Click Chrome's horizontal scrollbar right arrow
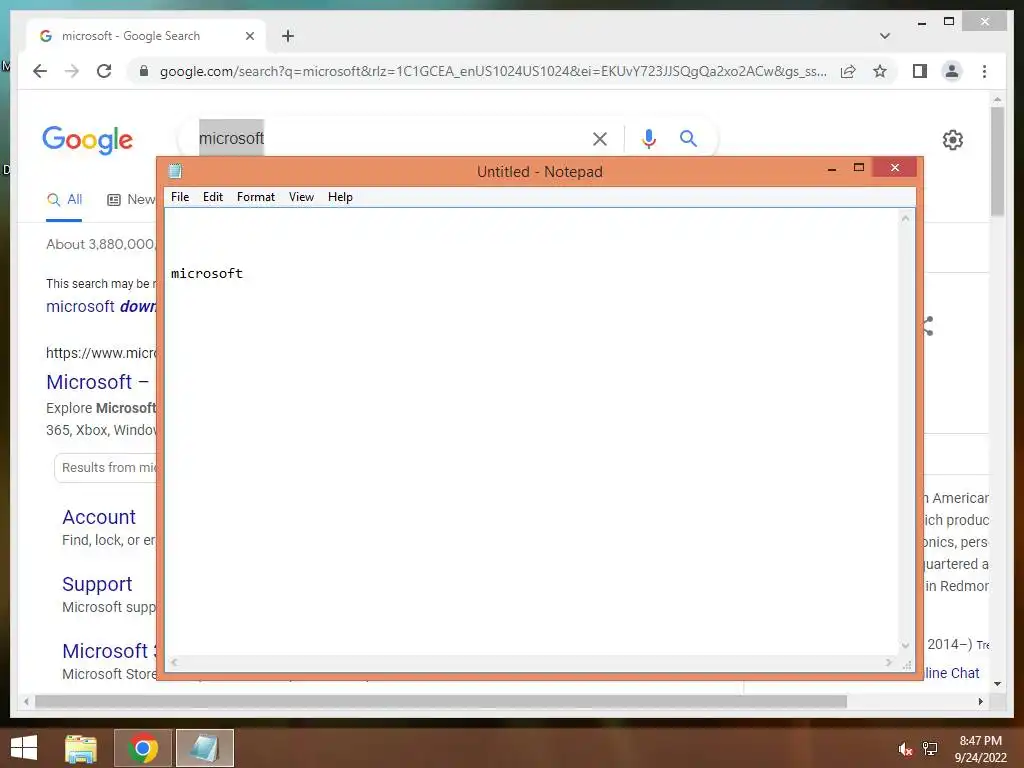 pos(980,701)
